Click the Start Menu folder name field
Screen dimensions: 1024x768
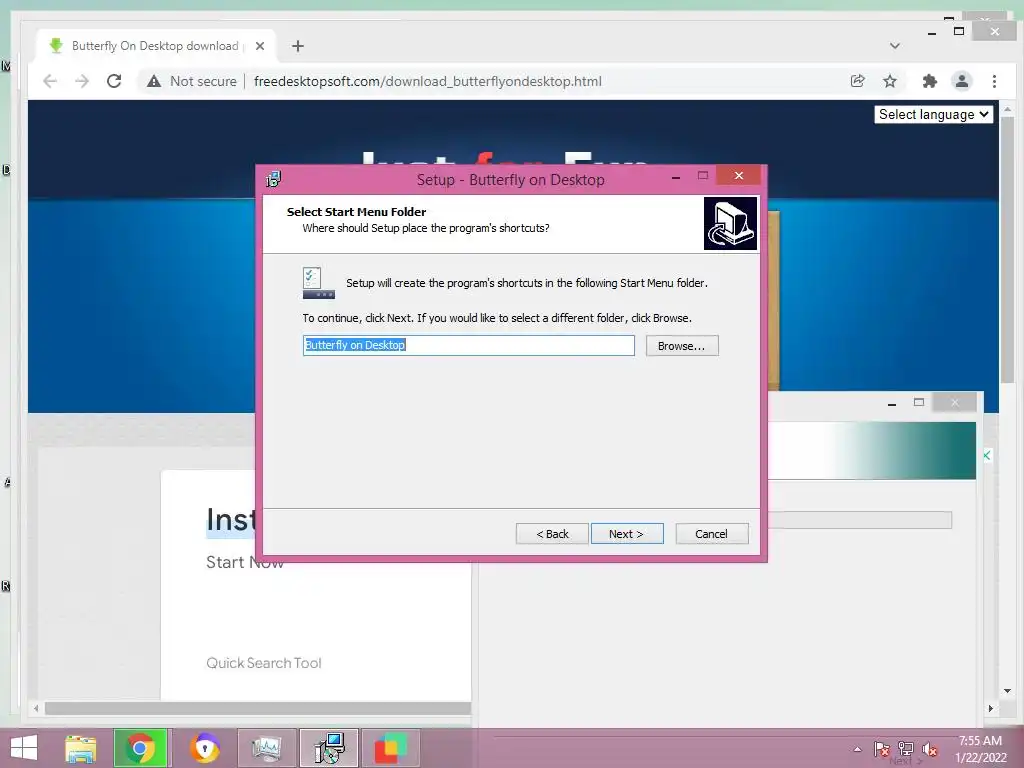[468, 345]
